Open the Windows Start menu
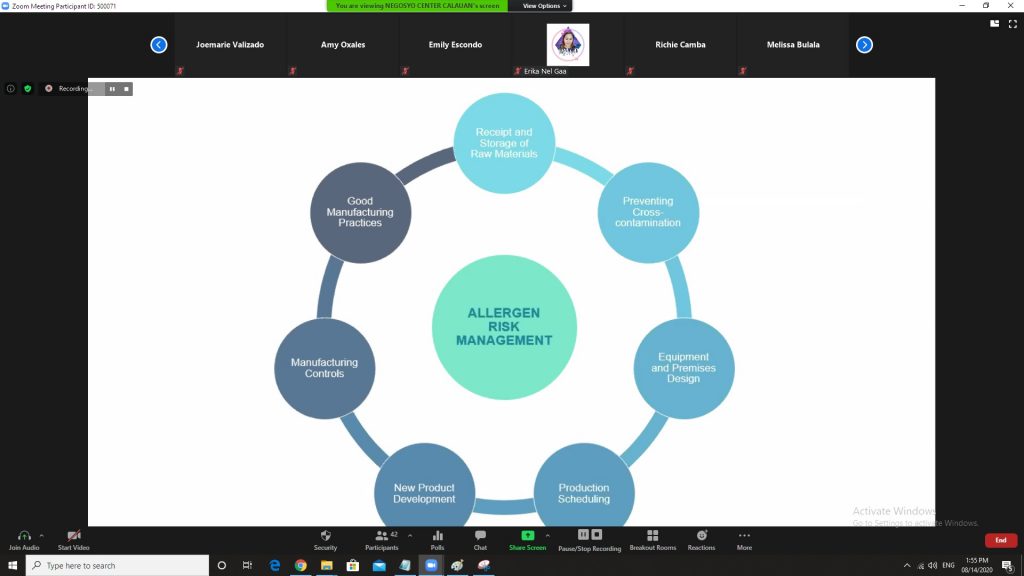 pos(11,565)
